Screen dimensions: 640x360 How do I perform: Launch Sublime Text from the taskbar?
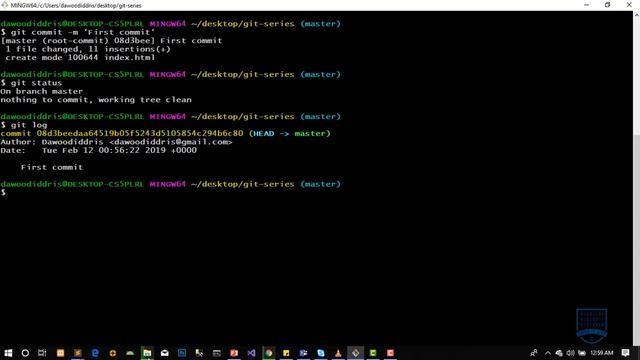[x=78, y=353]
